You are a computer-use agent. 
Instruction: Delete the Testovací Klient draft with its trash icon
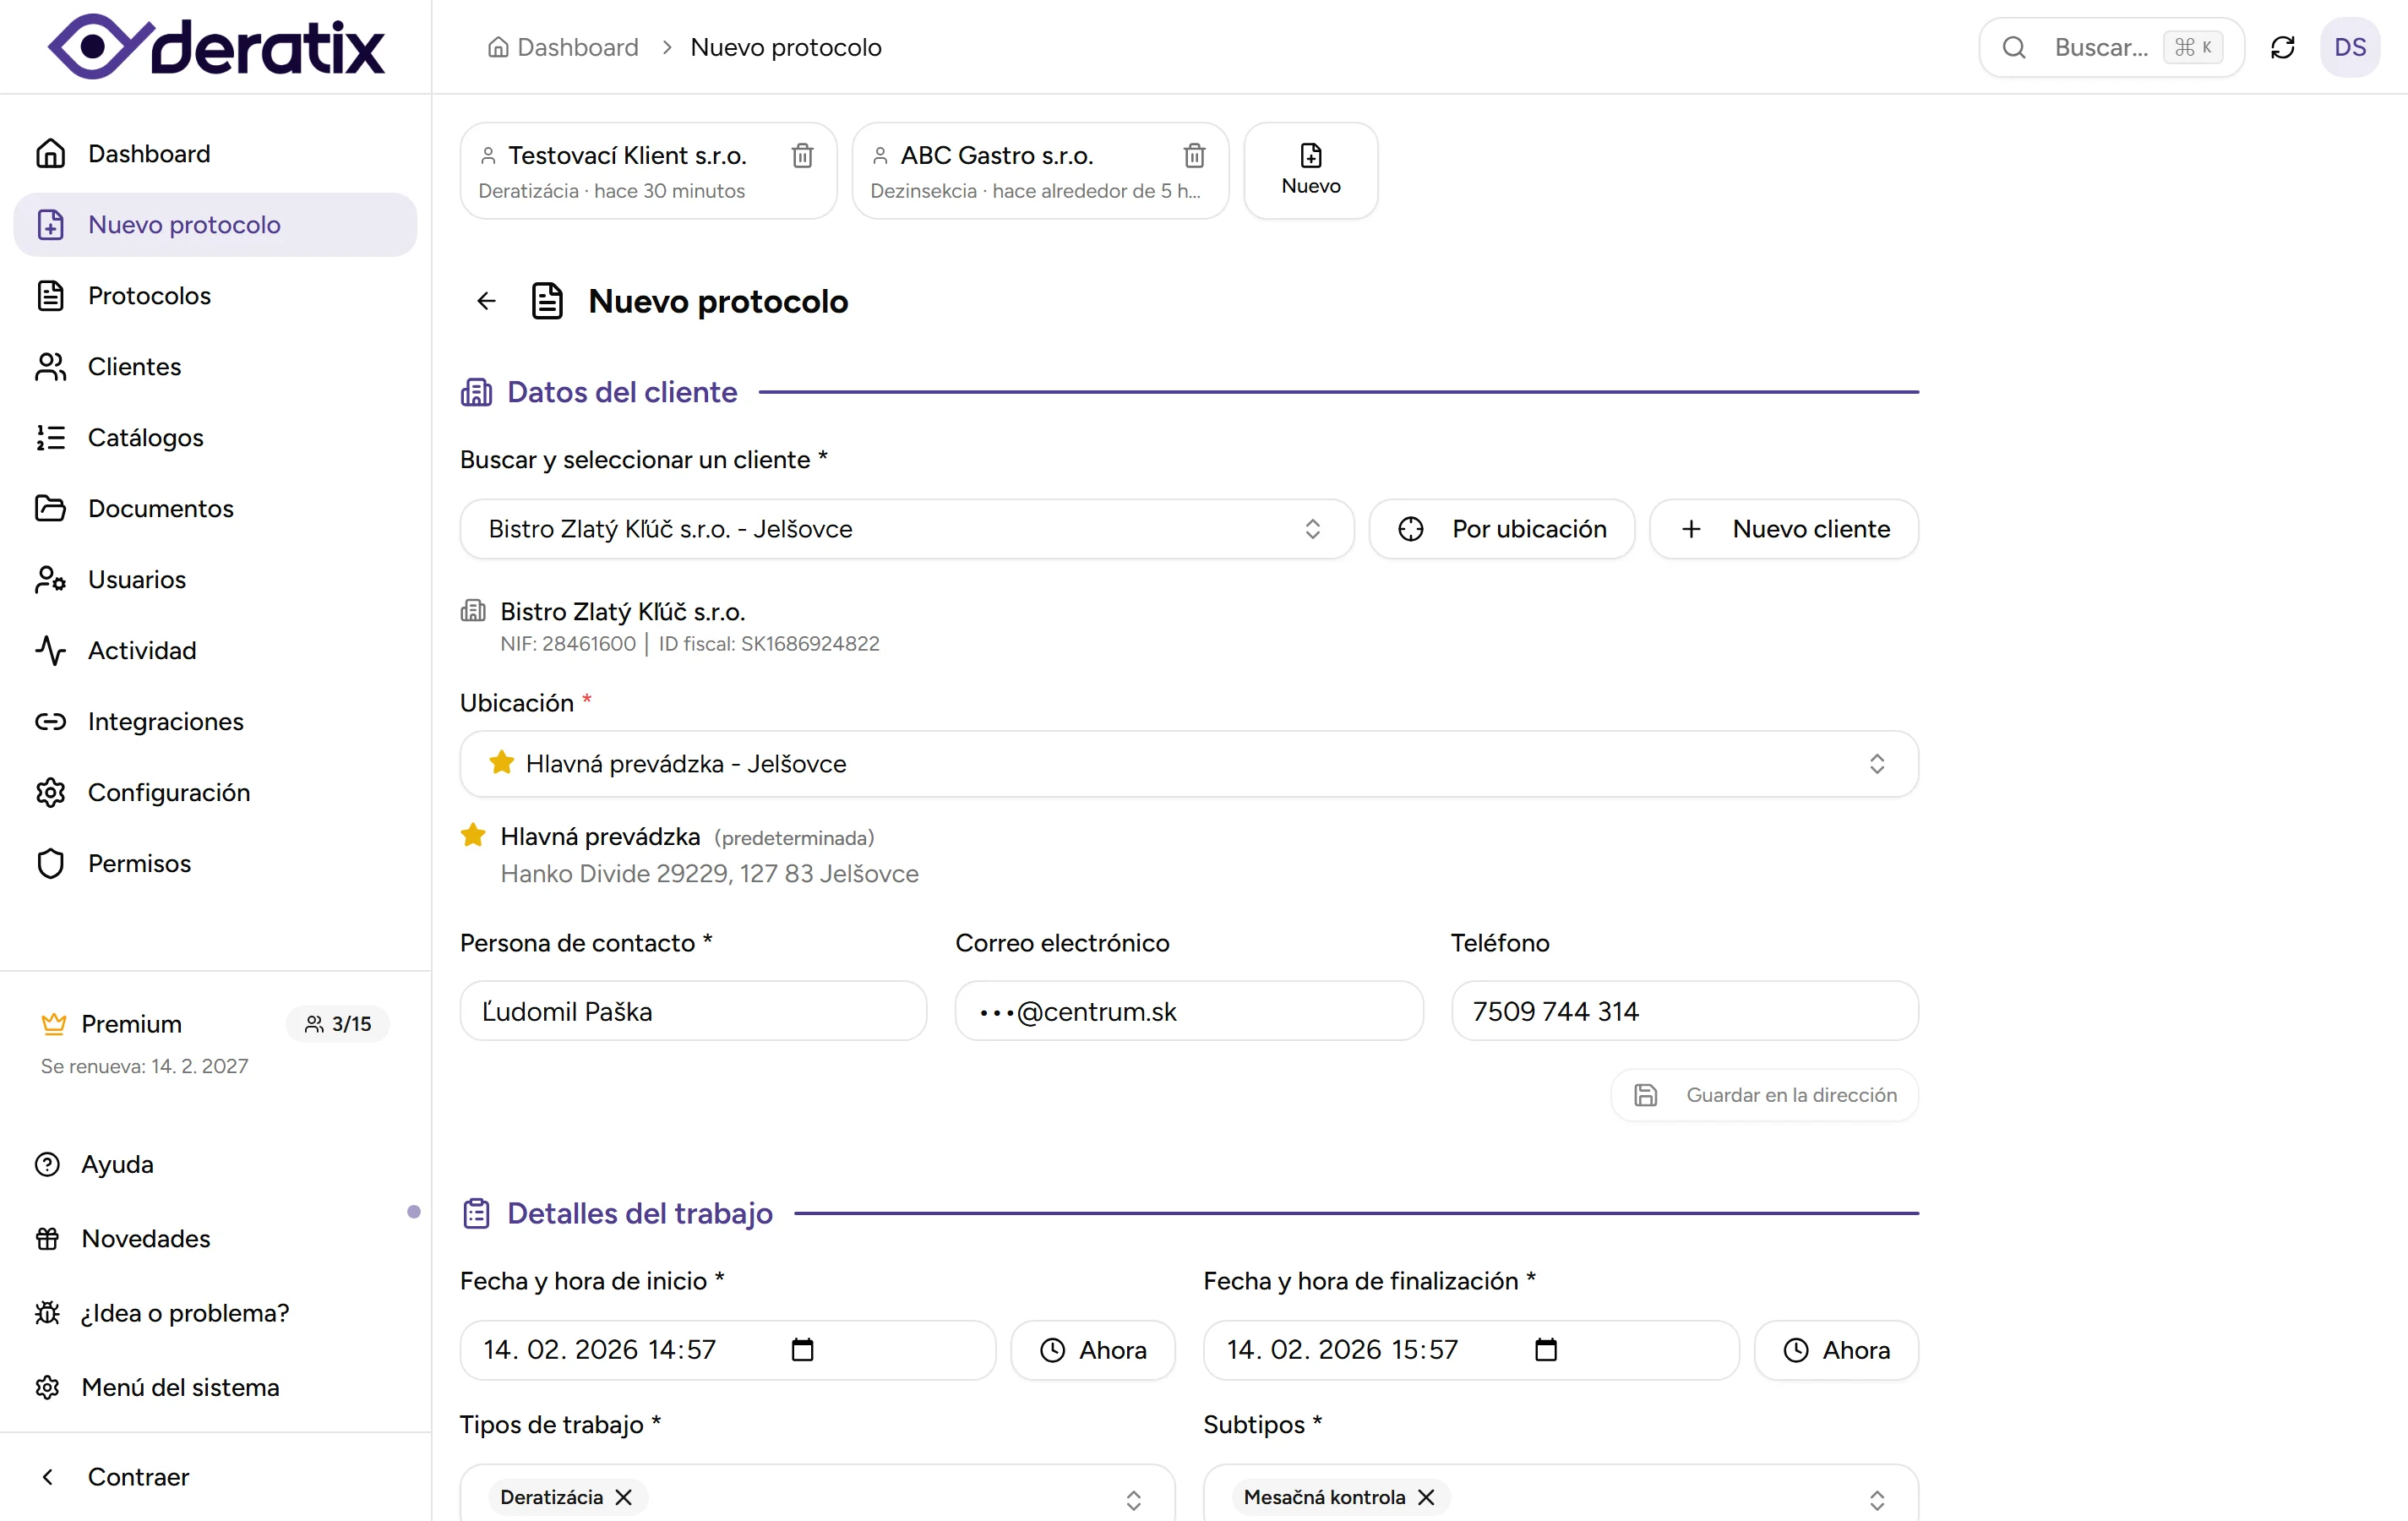(802, 156)
